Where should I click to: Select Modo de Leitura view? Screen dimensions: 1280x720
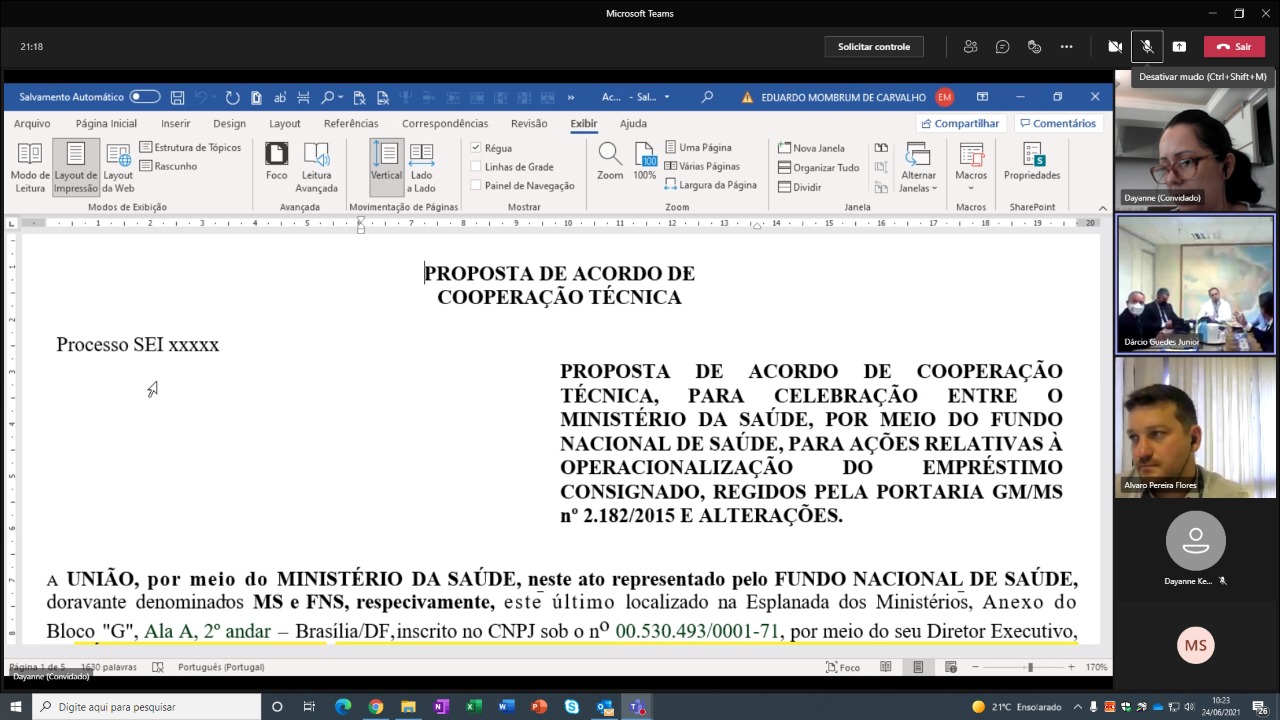(30, 167)
